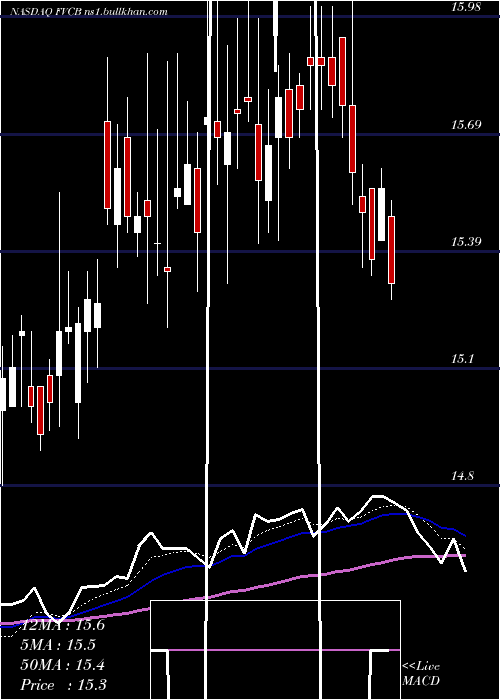Click the 15.1 price axis label
This screenshot has height=700, width=500.
(462, 359)
